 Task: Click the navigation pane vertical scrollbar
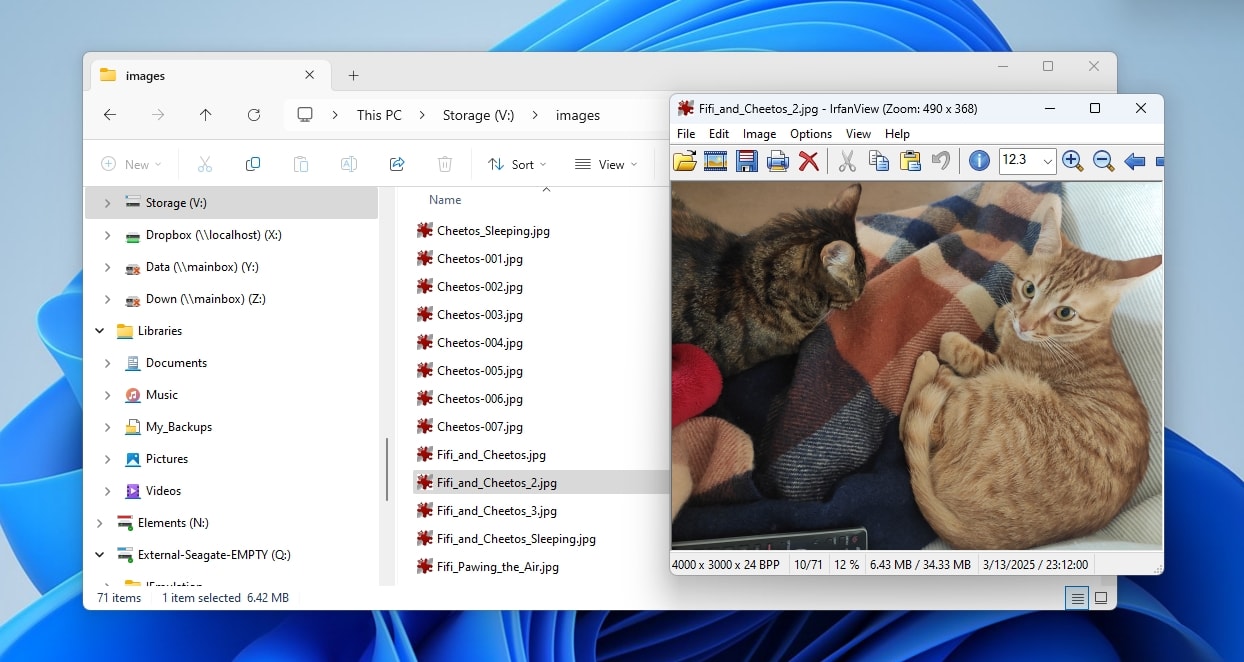386,469
